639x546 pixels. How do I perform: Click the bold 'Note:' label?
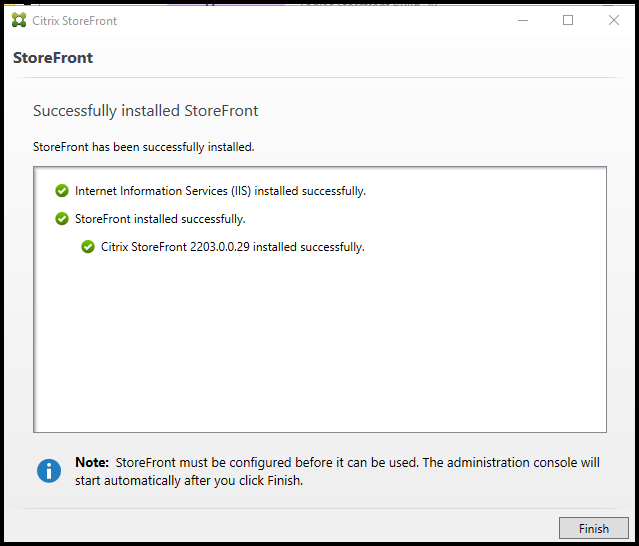(93, 463)
